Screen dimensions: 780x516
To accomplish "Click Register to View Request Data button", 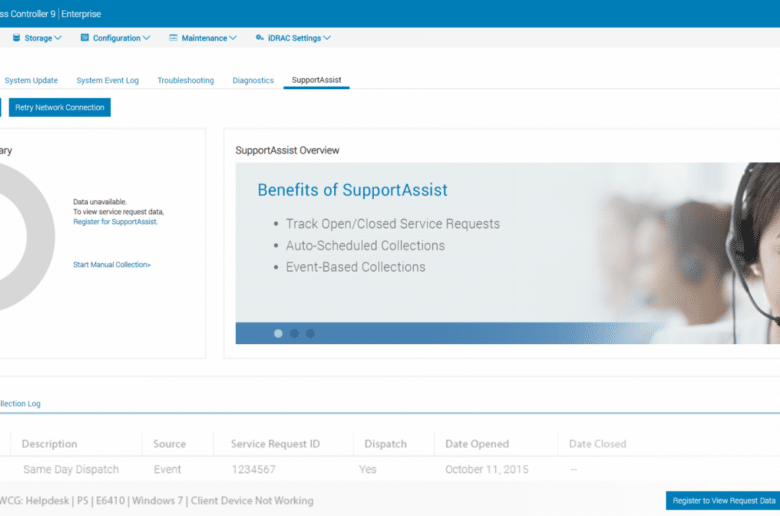I will point(723,501).
